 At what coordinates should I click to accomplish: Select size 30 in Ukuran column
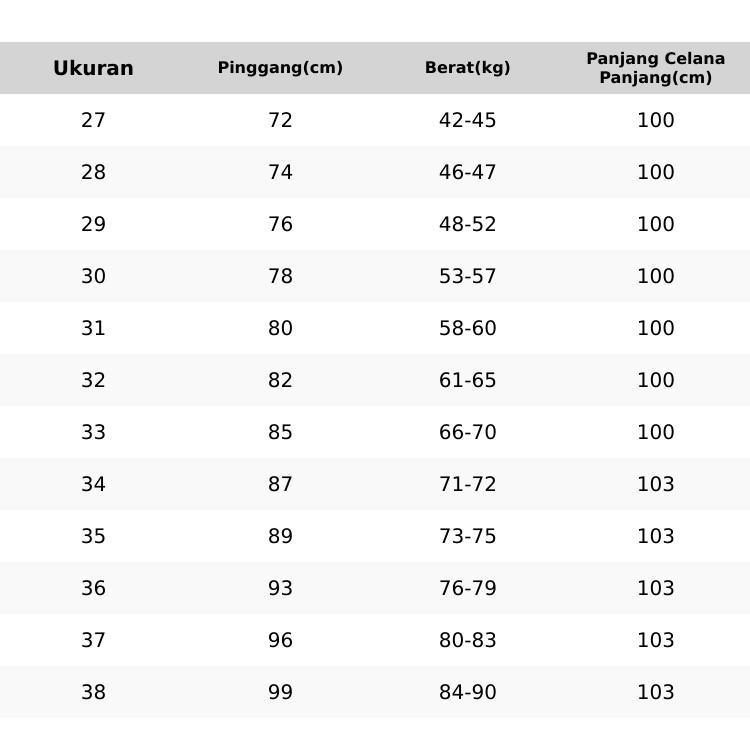point(93,276)
